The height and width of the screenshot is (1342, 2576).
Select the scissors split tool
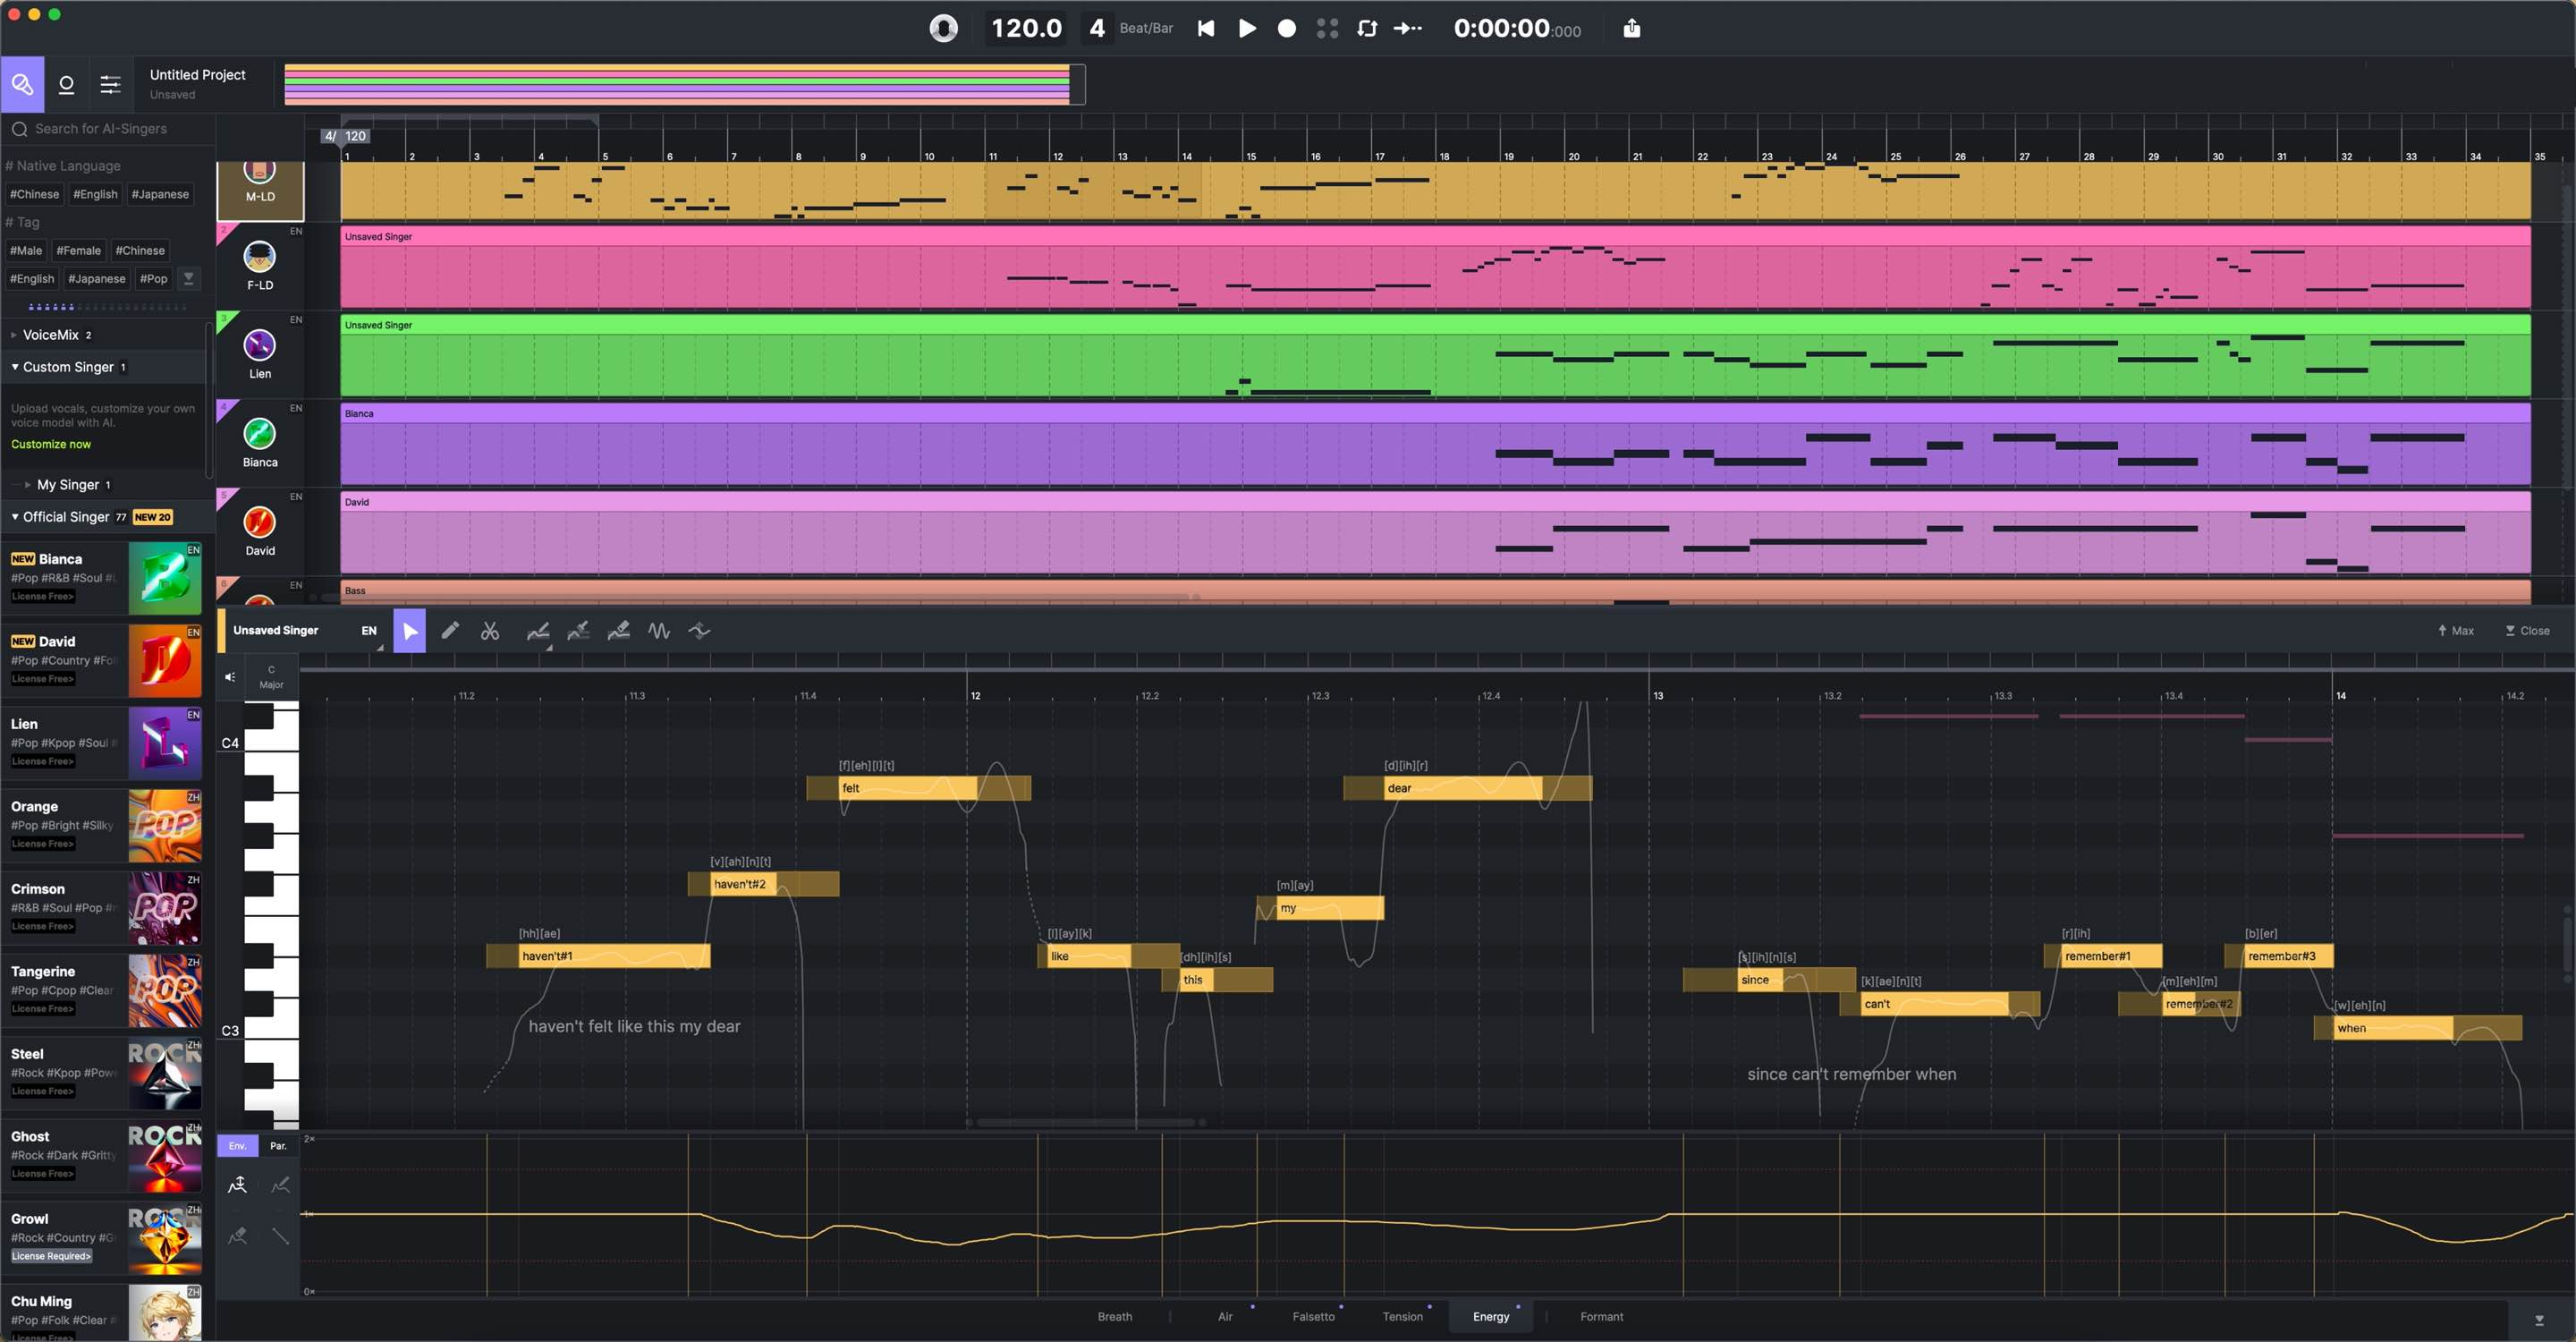[490, 630]
